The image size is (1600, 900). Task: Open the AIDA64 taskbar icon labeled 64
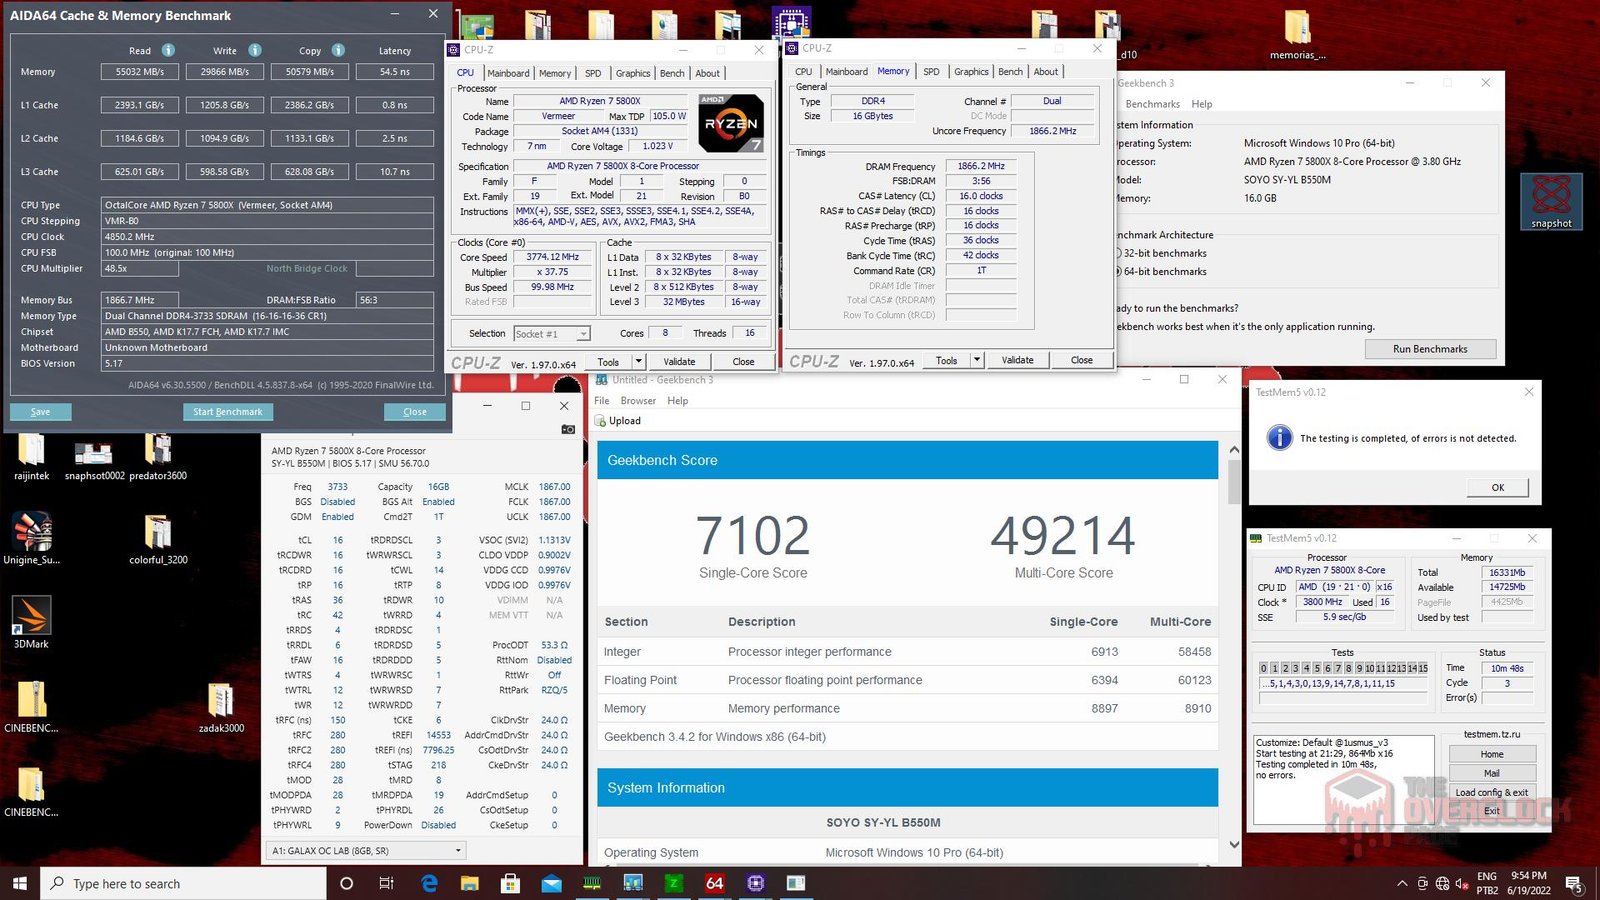click(x=714, y=883)
